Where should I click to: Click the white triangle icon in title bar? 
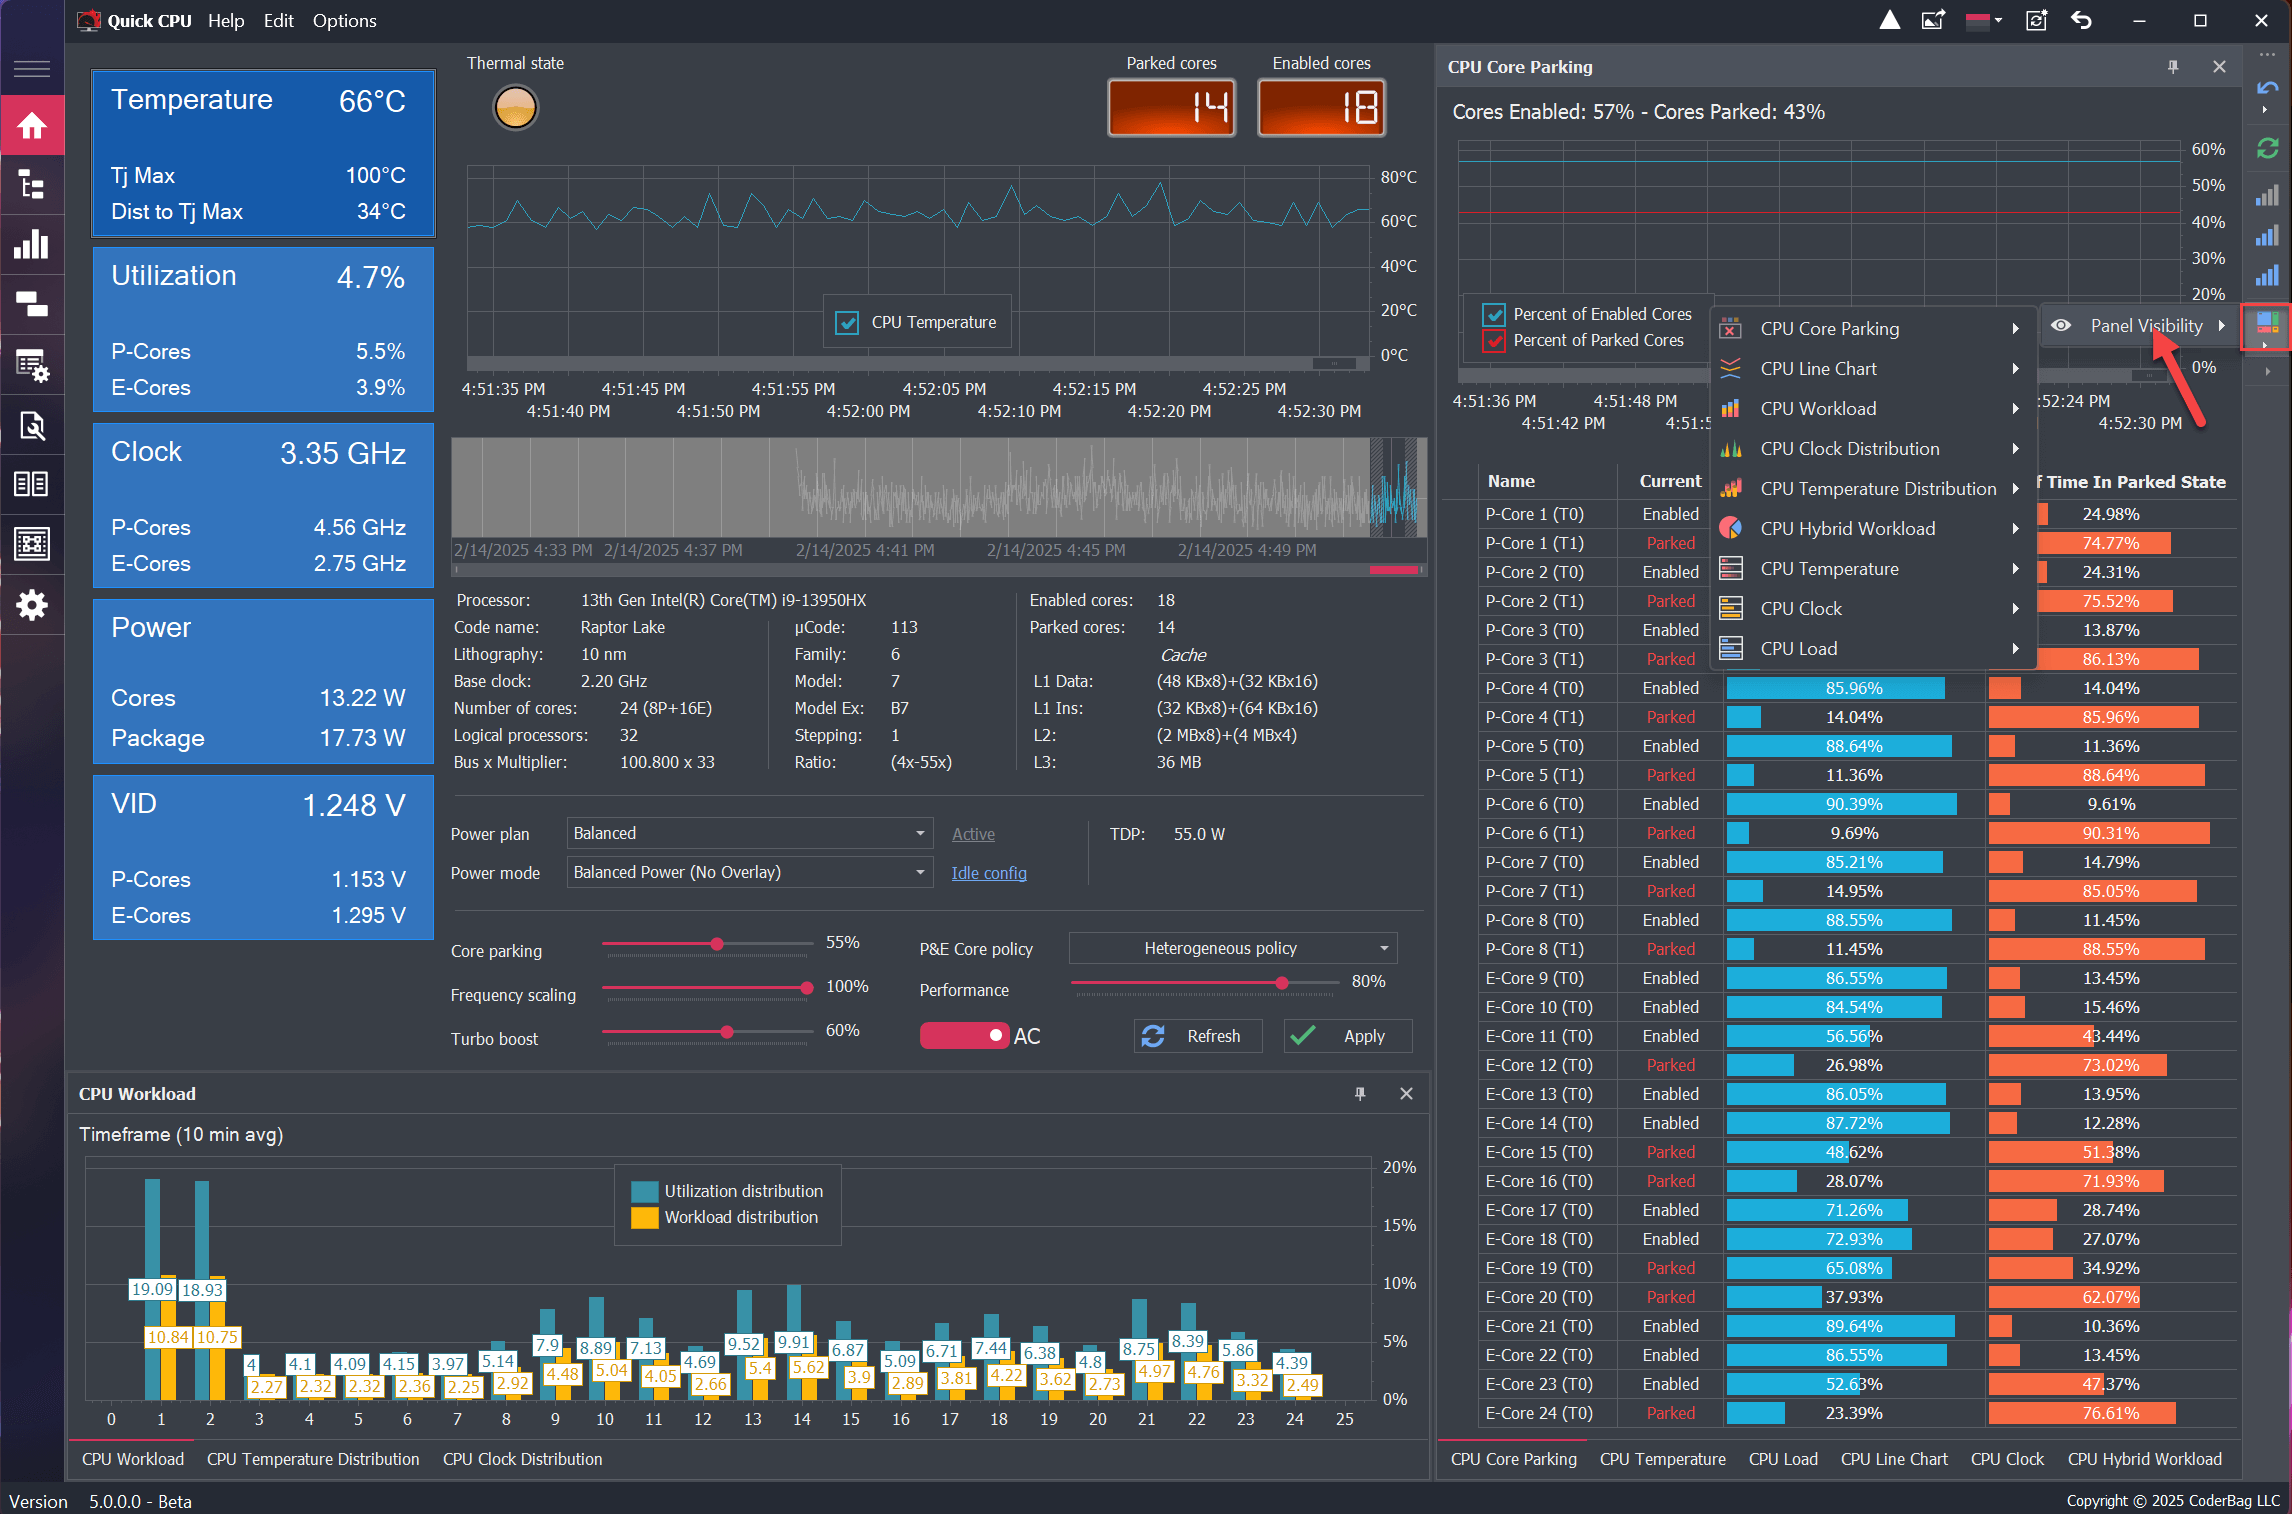(x=1890, y=20)
